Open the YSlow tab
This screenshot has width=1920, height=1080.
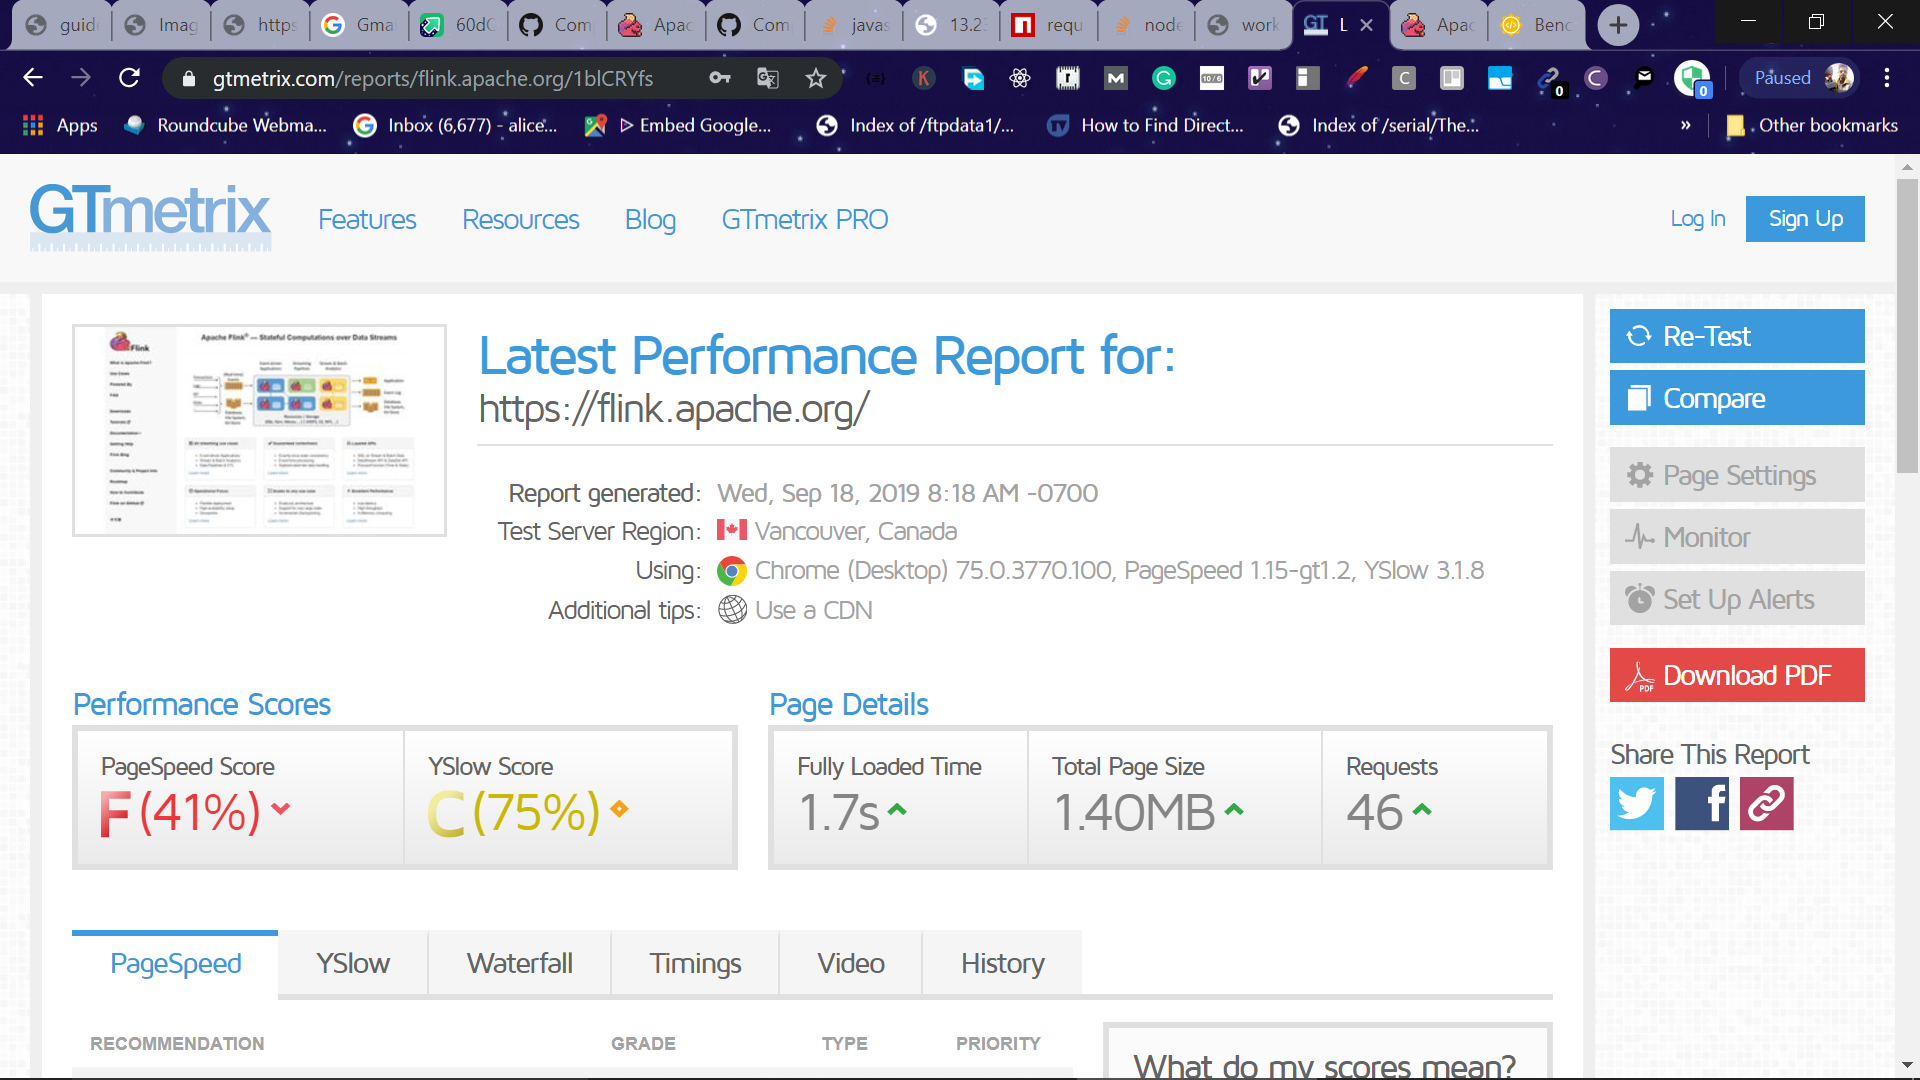click(x=352, y=963)
